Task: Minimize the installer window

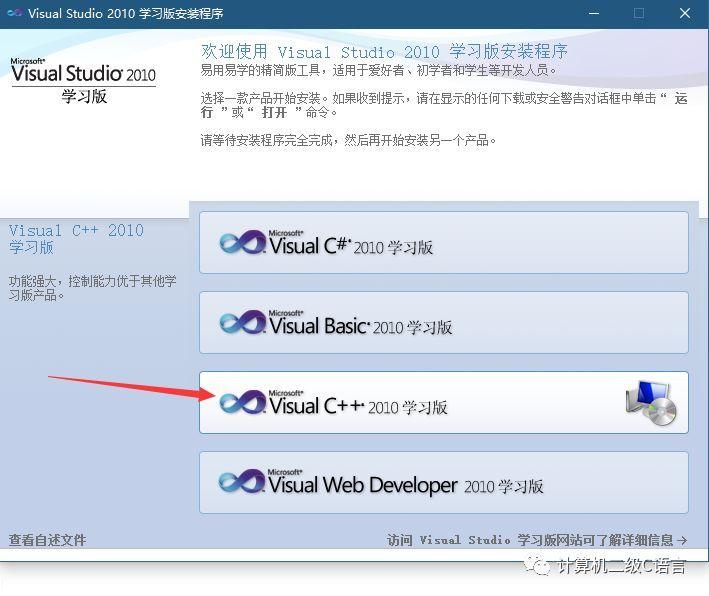Action: click(x=594, y=13)
